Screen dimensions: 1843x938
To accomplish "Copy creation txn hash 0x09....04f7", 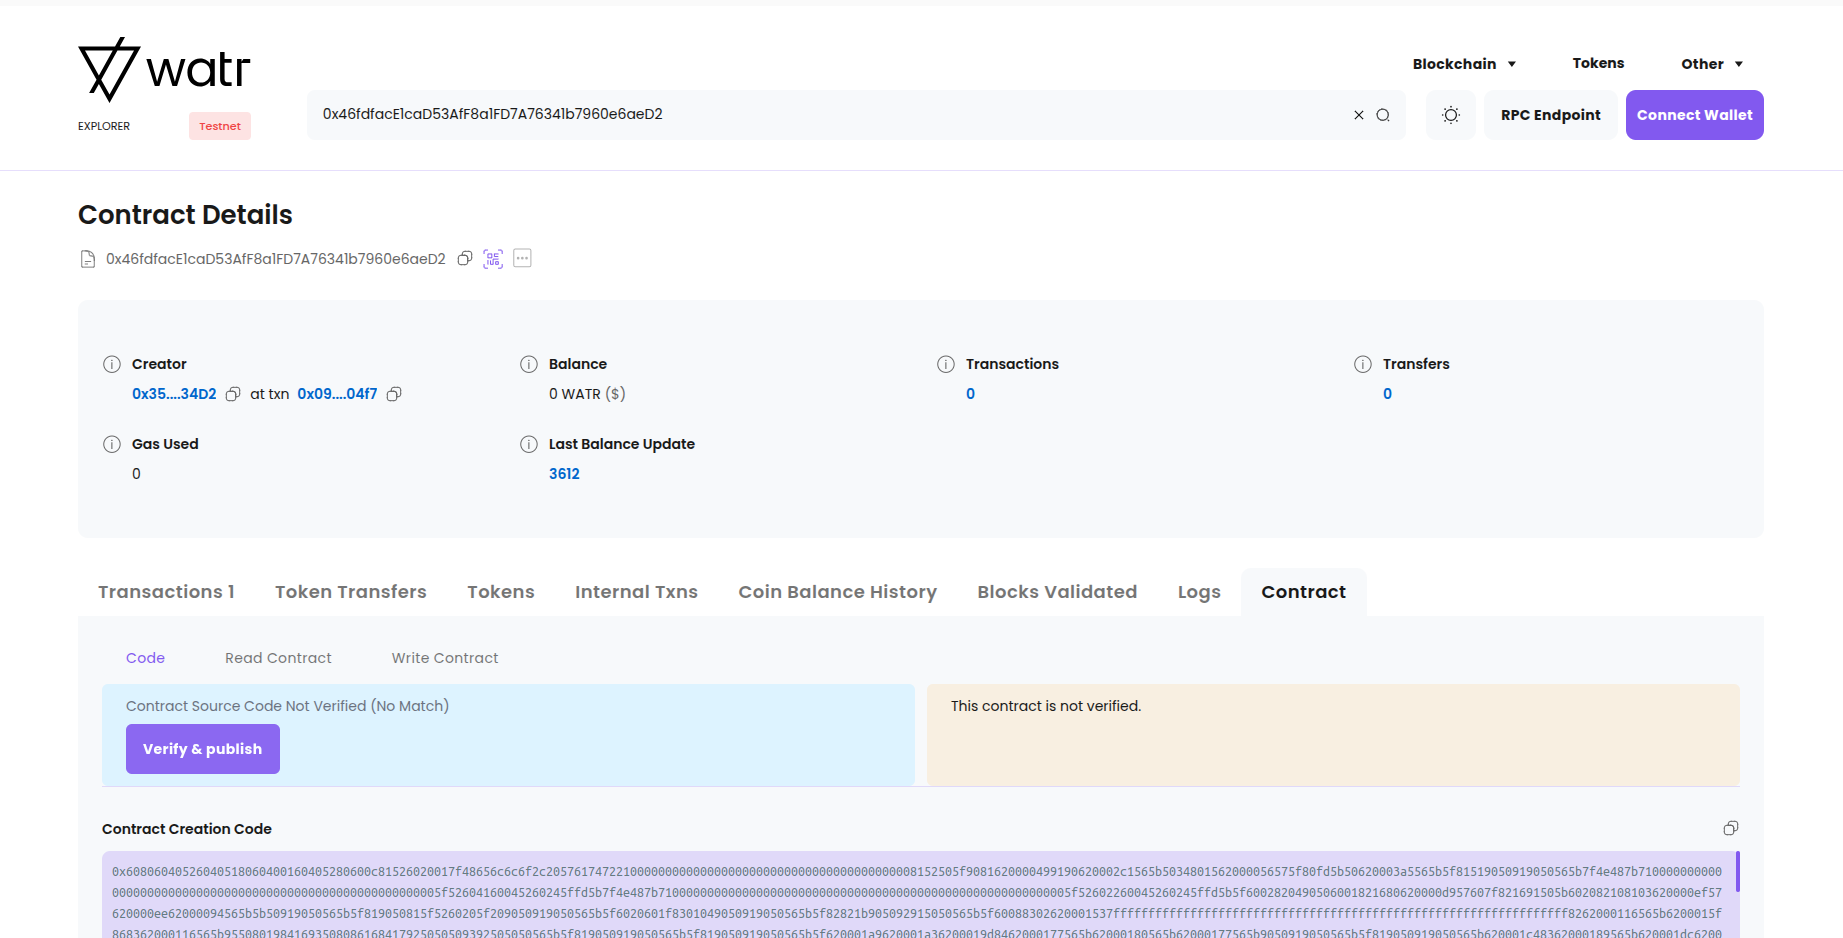I will tap(394, 394).
